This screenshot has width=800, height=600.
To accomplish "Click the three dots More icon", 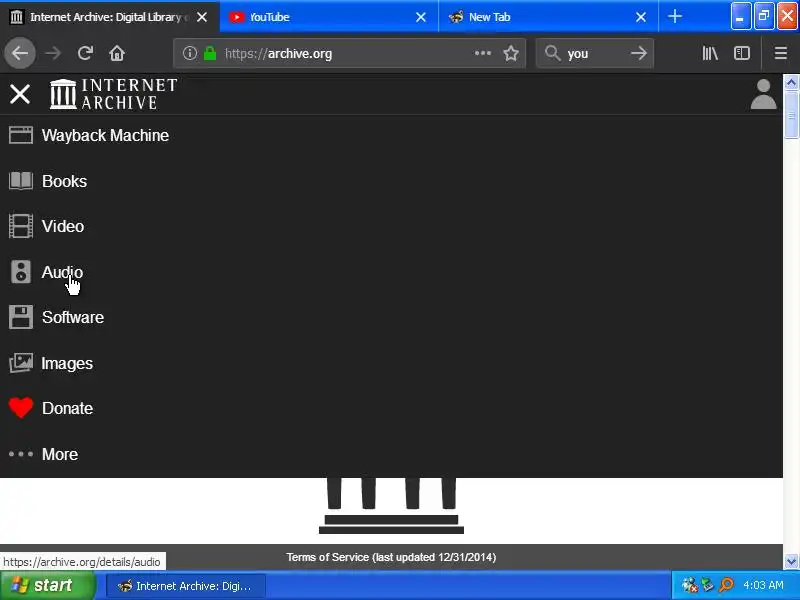I will [21, 454].
